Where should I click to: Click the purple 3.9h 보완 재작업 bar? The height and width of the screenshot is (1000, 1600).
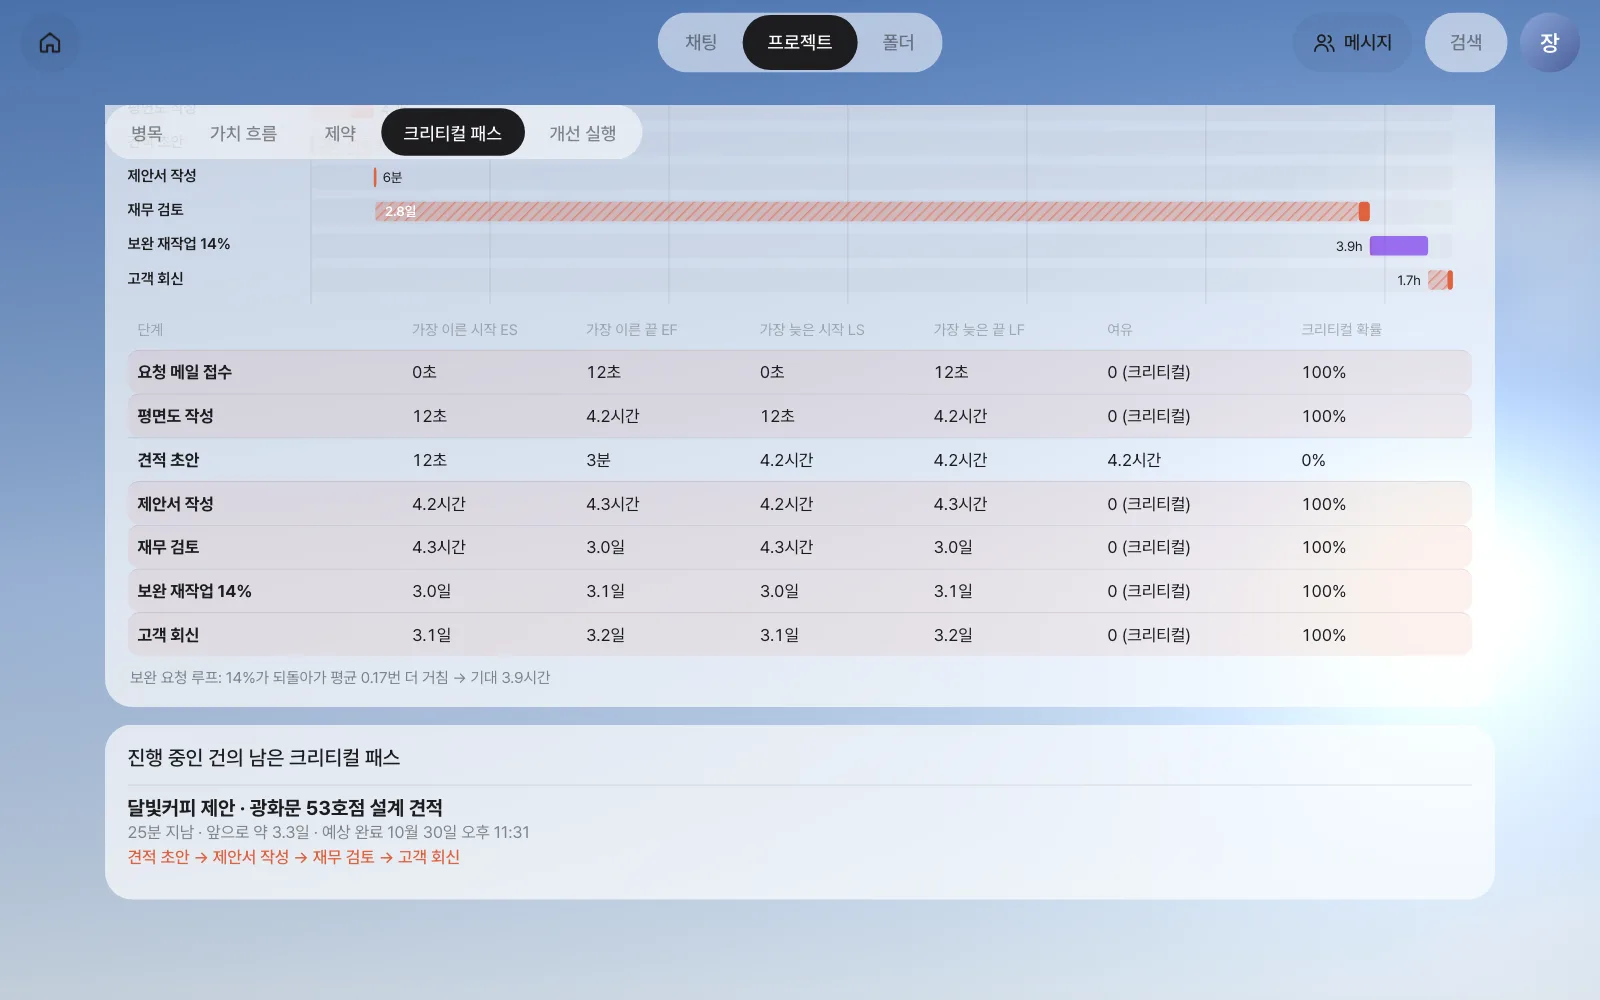click(1398, 246)
